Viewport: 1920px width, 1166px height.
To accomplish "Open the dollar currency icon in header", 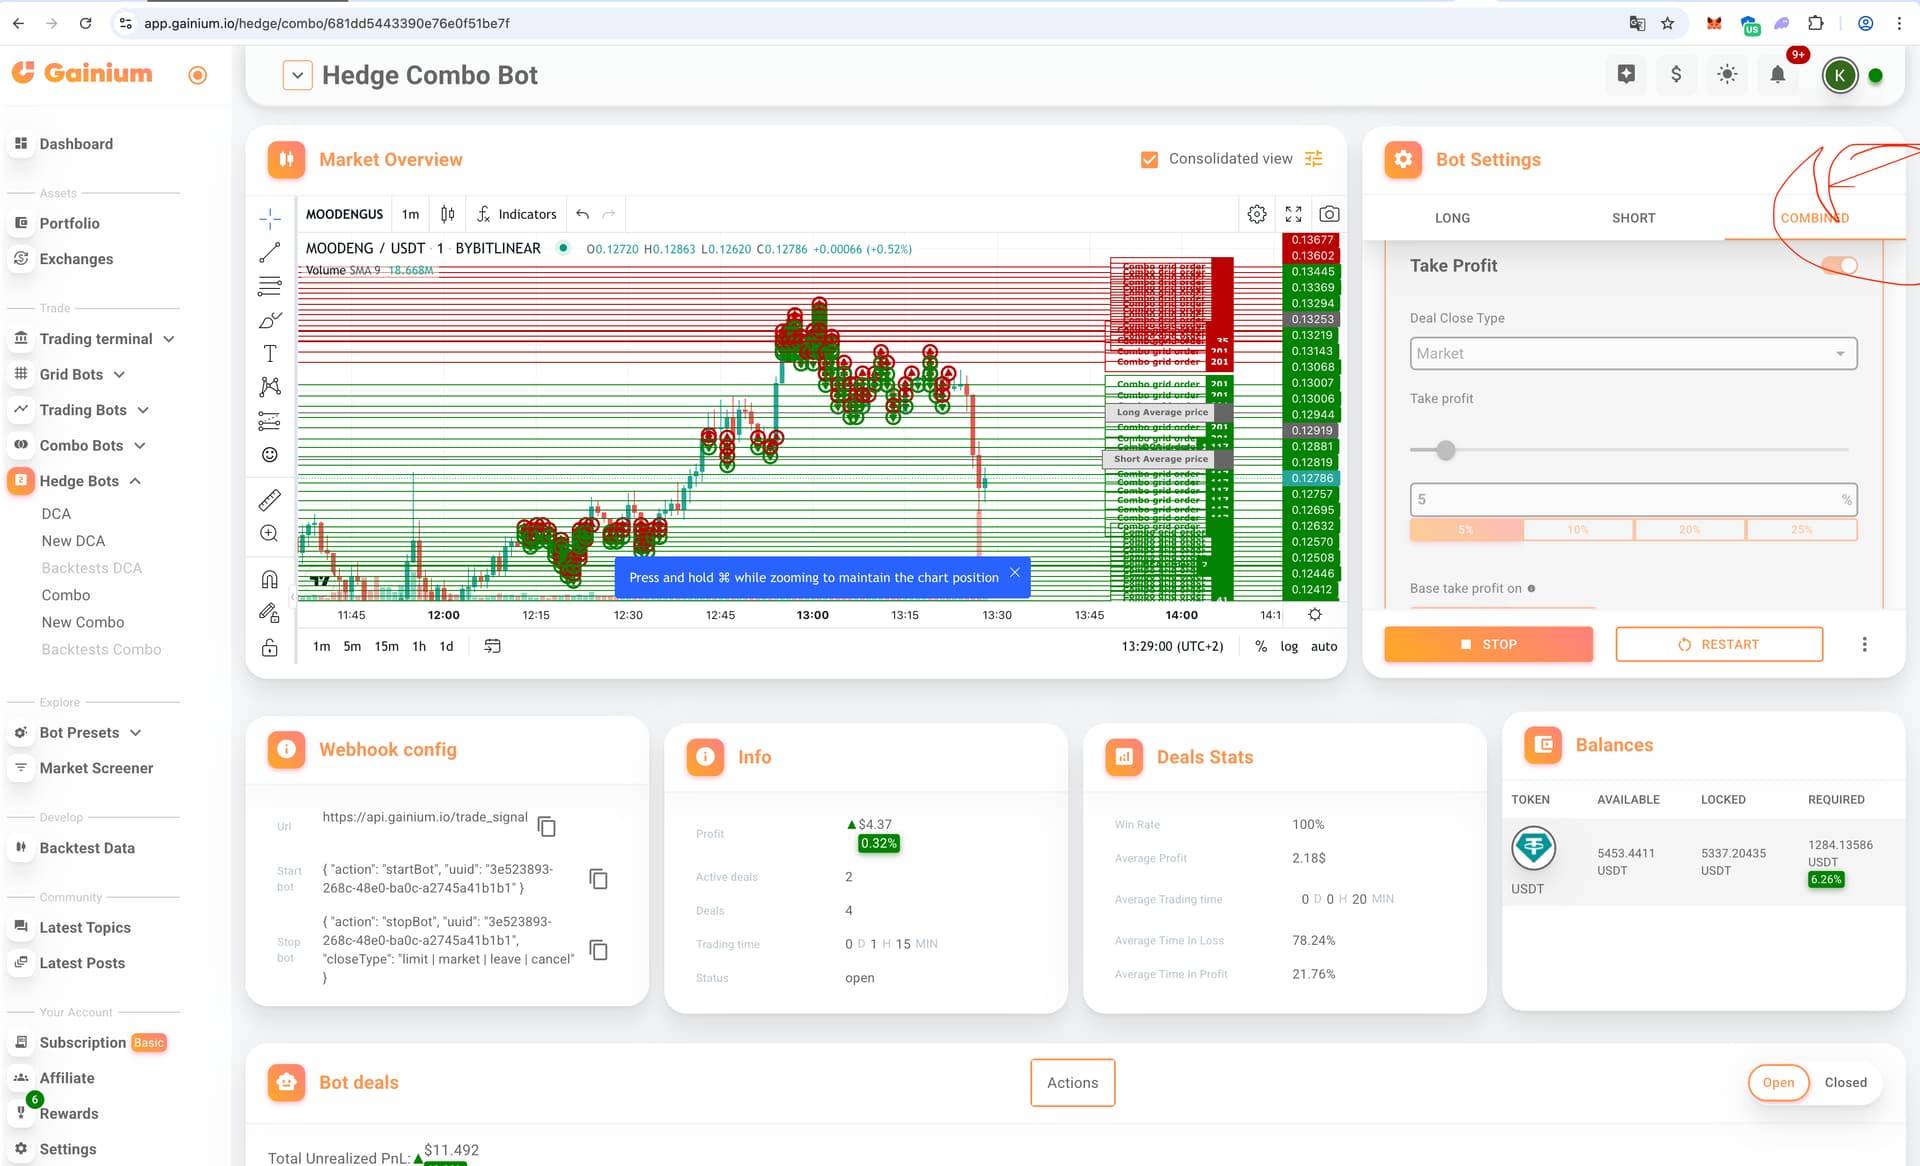I will click(1676, 75).
